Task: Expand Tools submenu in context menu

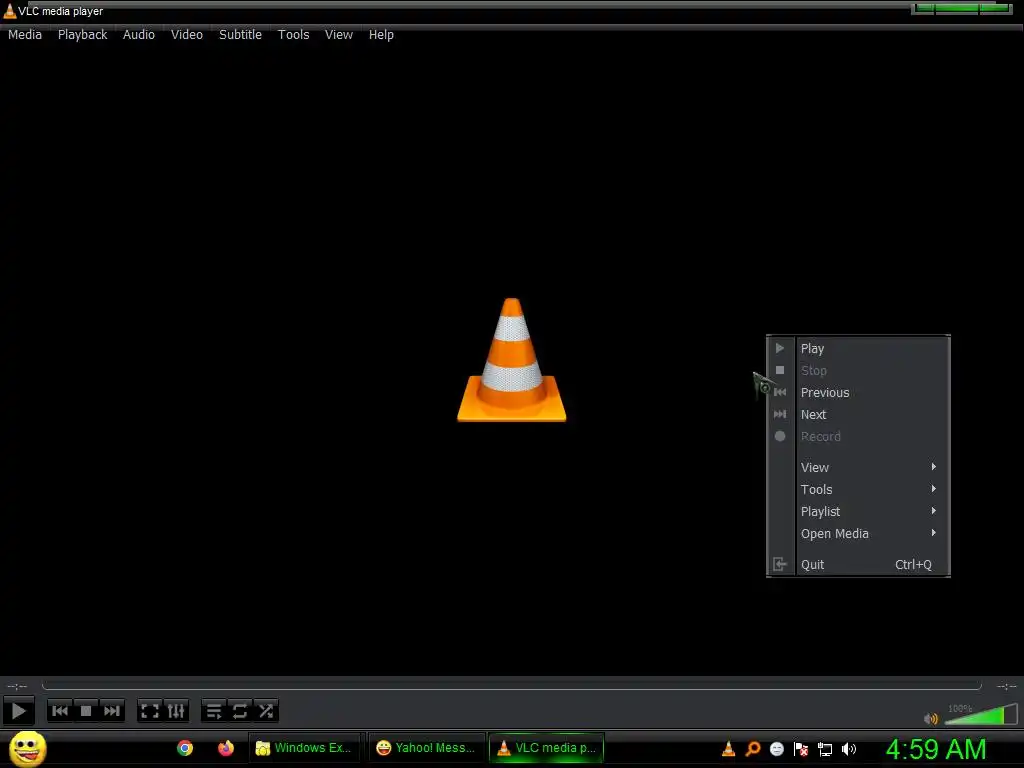Action: point(858,489)
